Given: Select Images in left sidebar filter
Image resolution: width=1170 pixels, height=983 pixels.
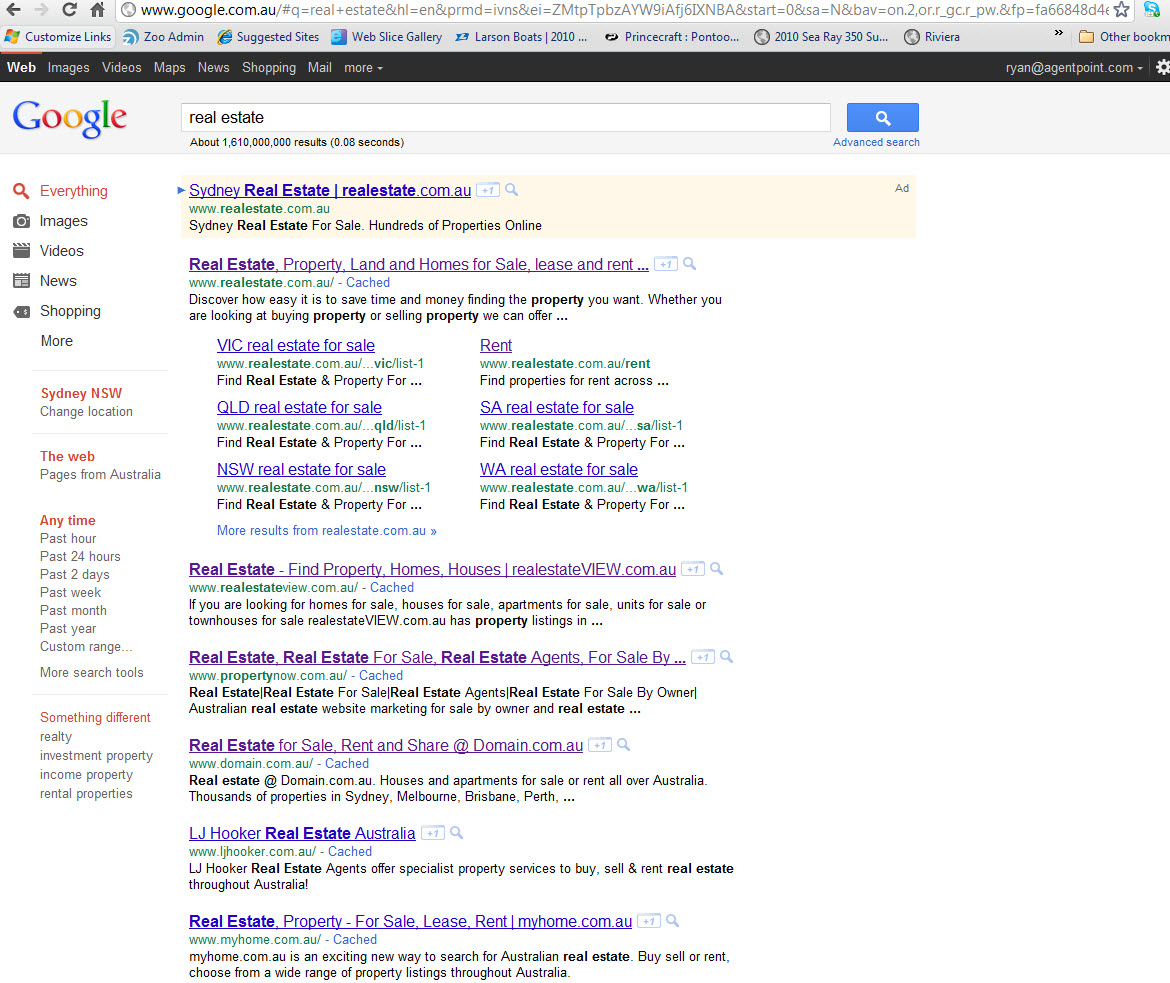Looking at the screenshot, I should coord(63,221).
